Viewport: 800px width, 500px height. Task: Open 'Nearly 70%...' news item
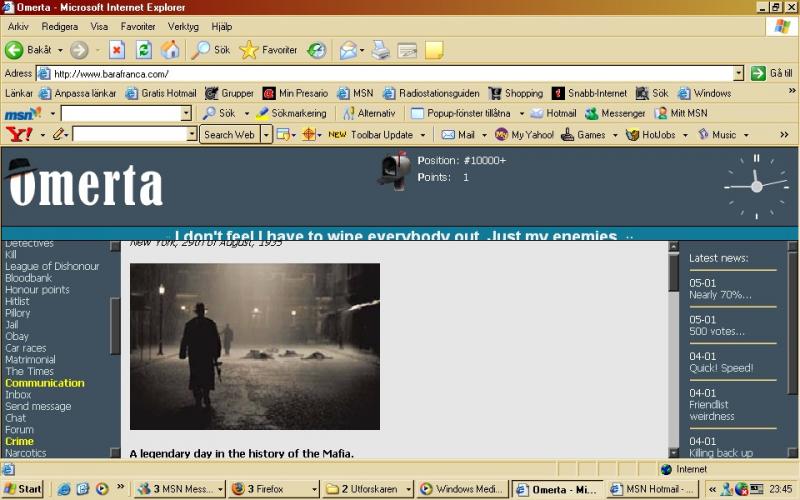pos(720,295)
